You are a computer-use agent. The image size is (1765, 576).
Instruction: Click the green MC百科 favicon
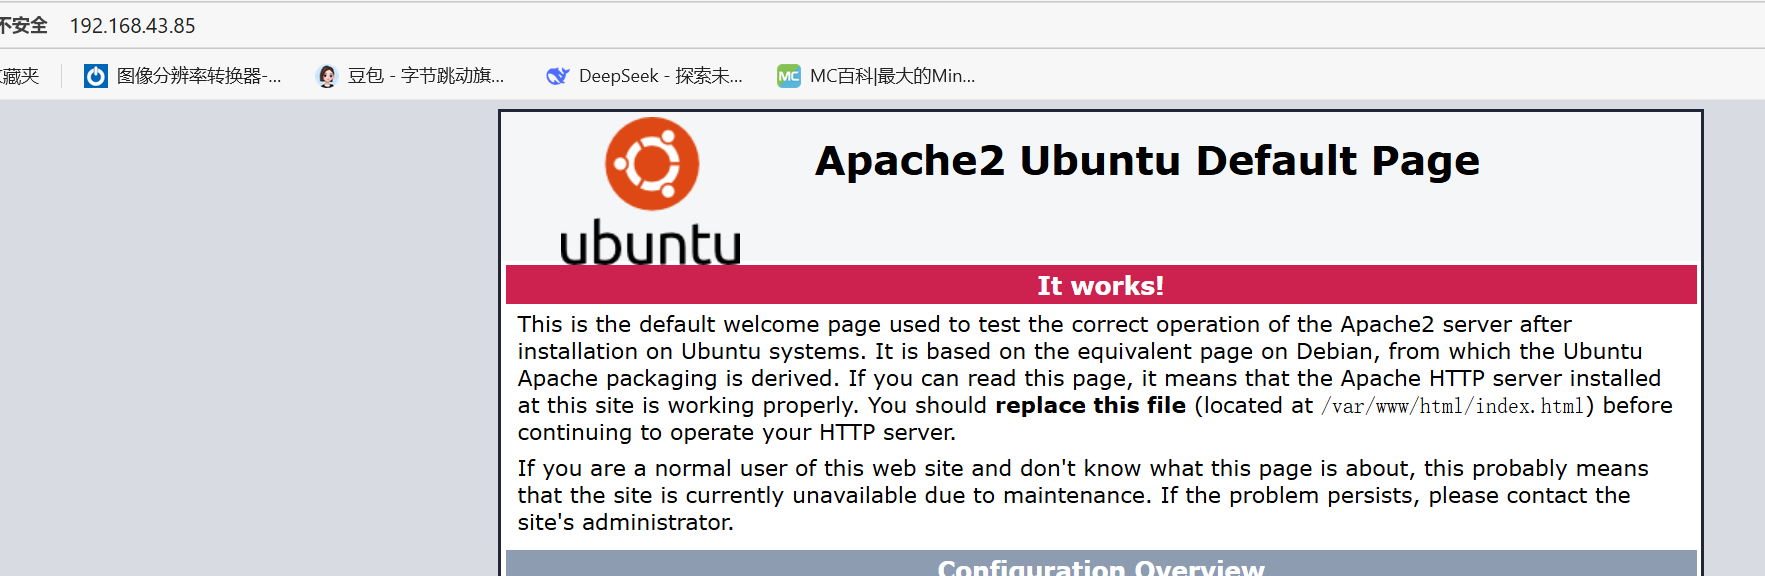[789, 76]
